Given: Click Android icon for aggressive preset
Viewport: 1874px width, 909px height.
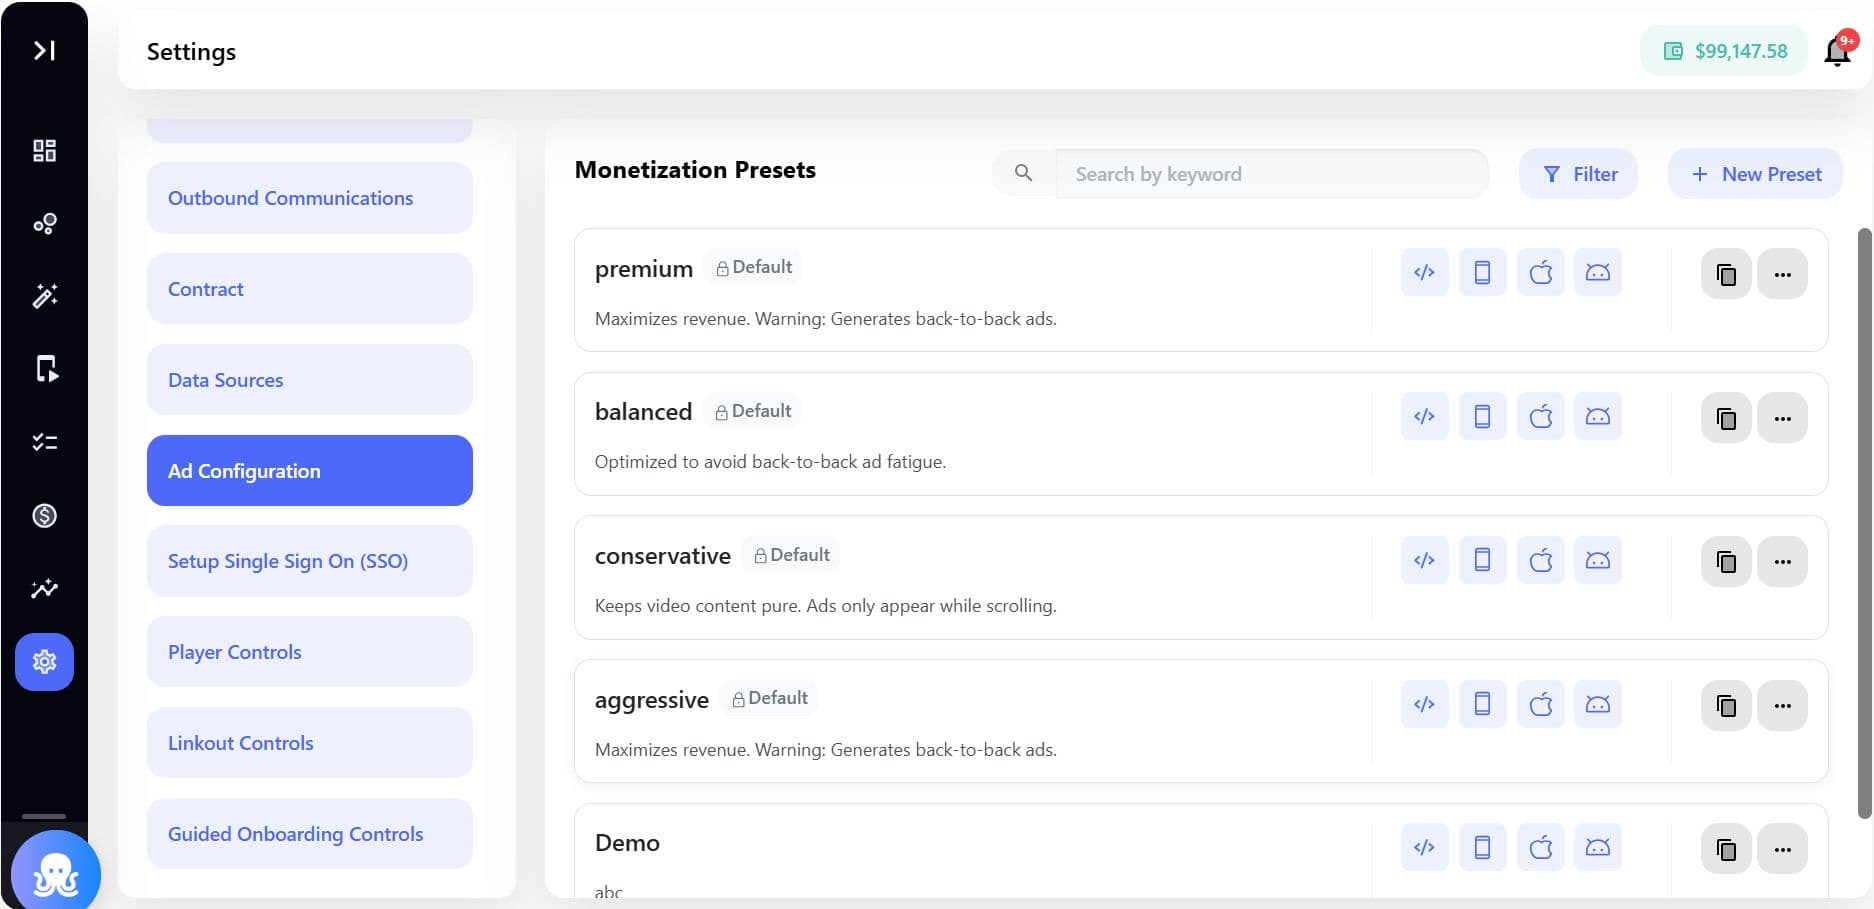Looking at the screenshot, I should point(1598,704).
